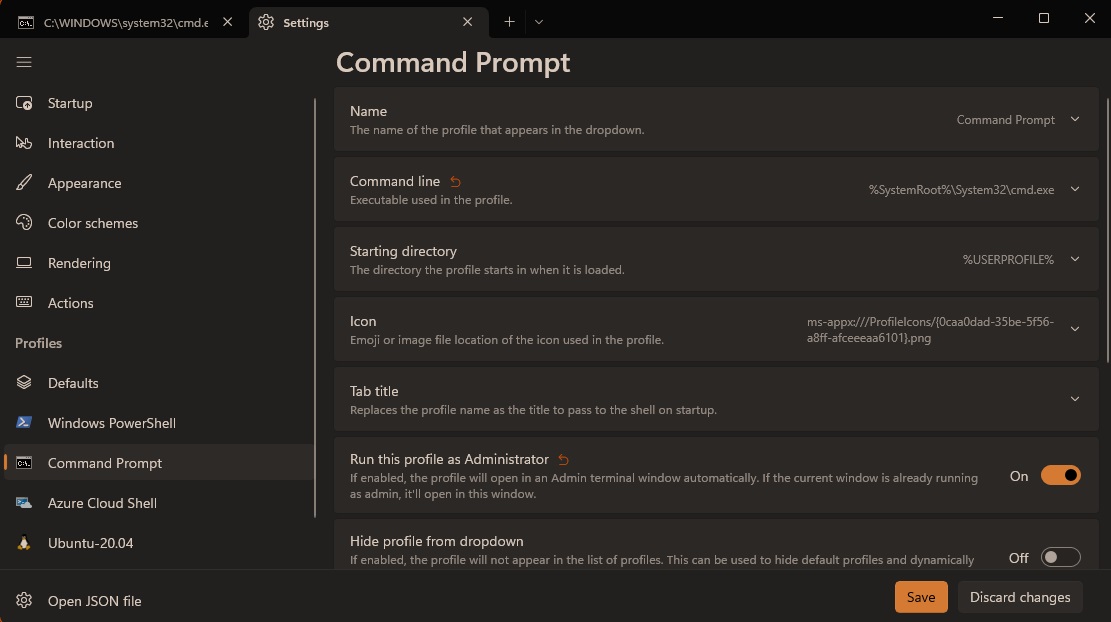
Task: Select Windows PowerShell profile in sidebar
Action: pos(111,423)
